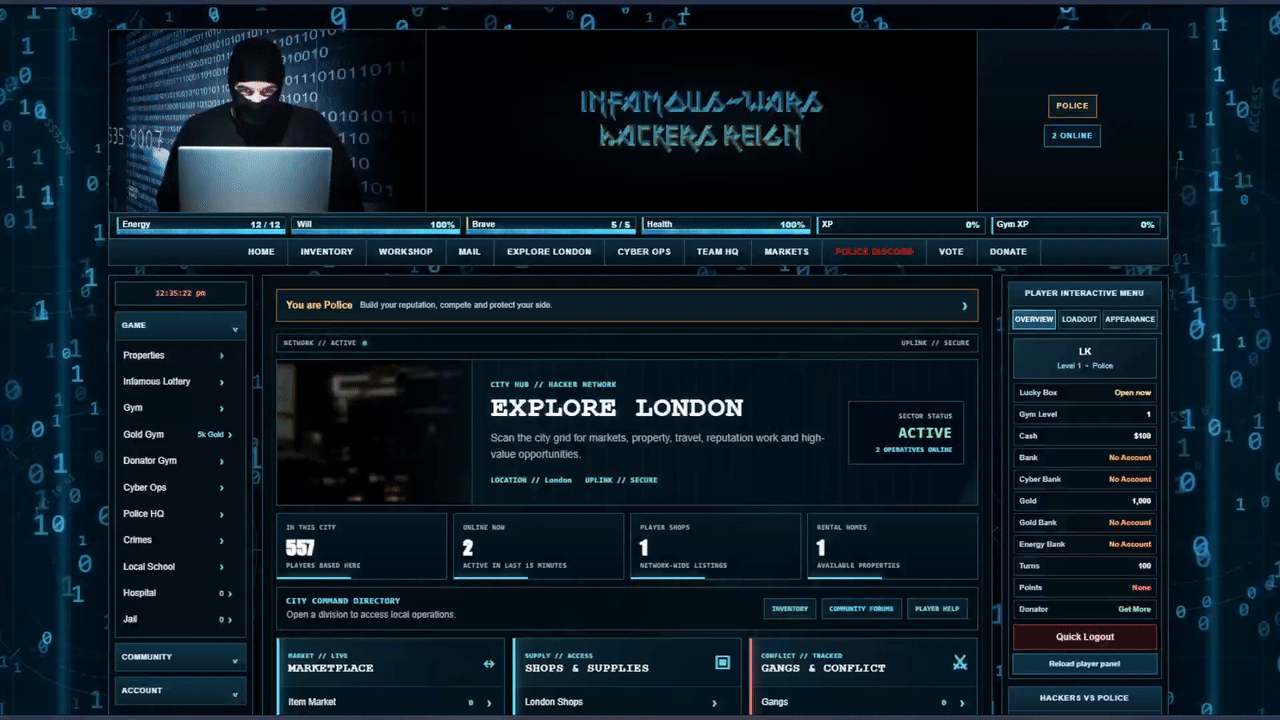
Task: Click the Quick Logout button
Action: pos(1085,637)
